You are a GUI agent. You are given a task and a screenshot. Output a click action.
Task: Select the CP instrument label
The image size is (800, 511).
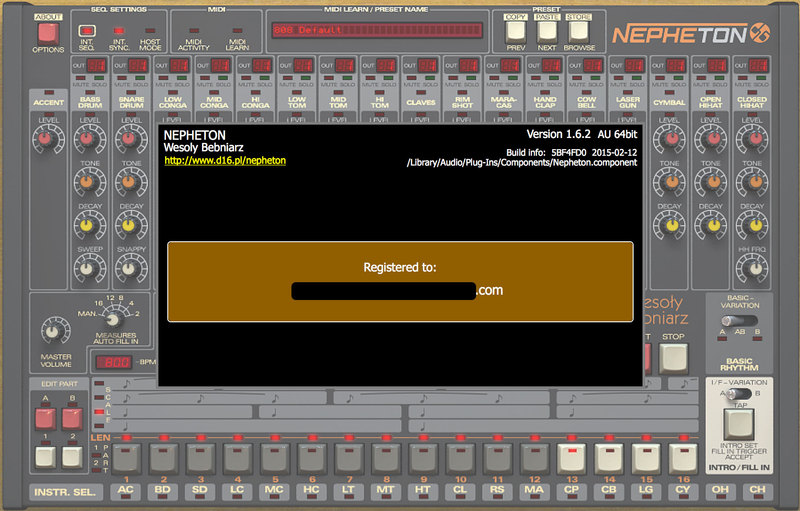click(x=571, y=490)
